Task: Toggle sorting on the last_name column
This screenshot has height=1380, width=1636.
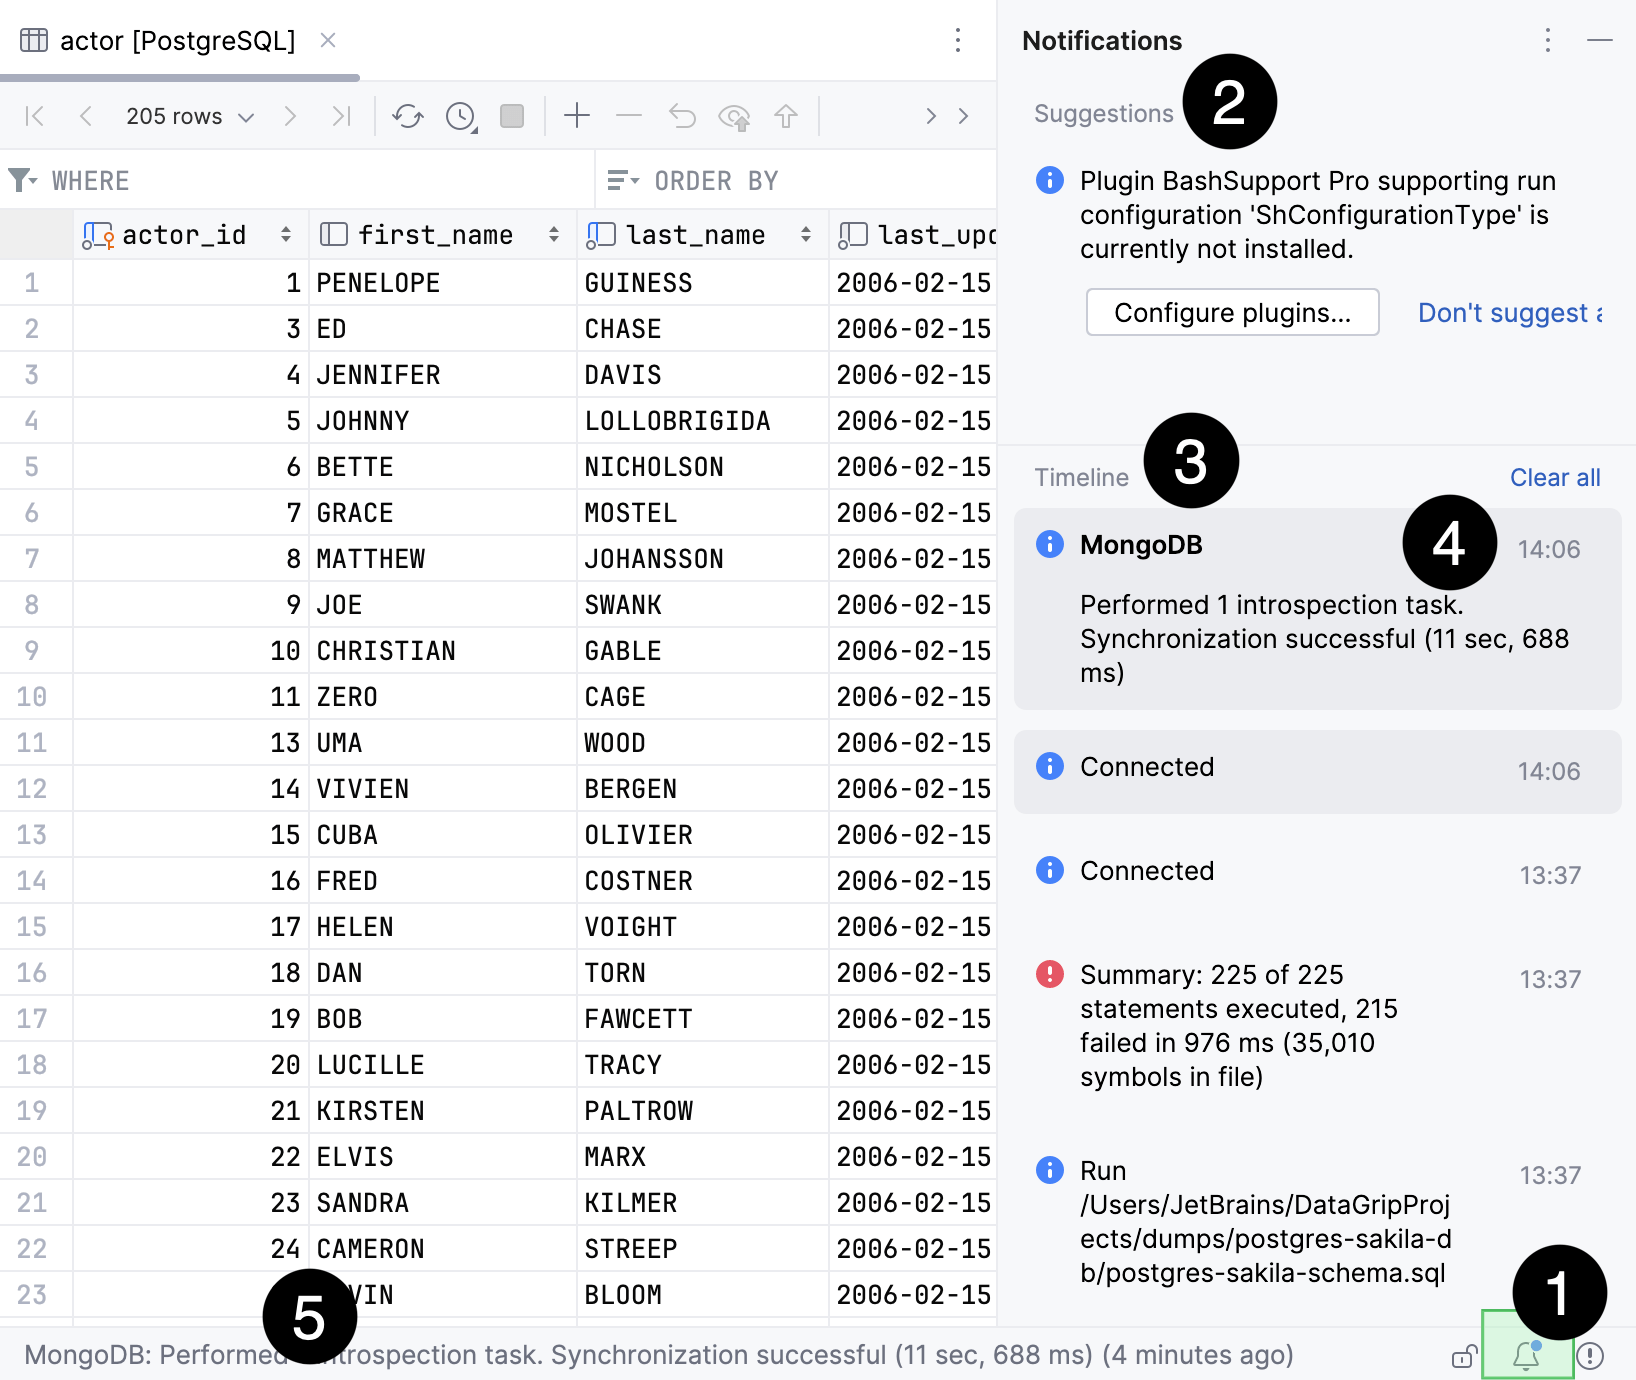Action: tap(805, 234)
